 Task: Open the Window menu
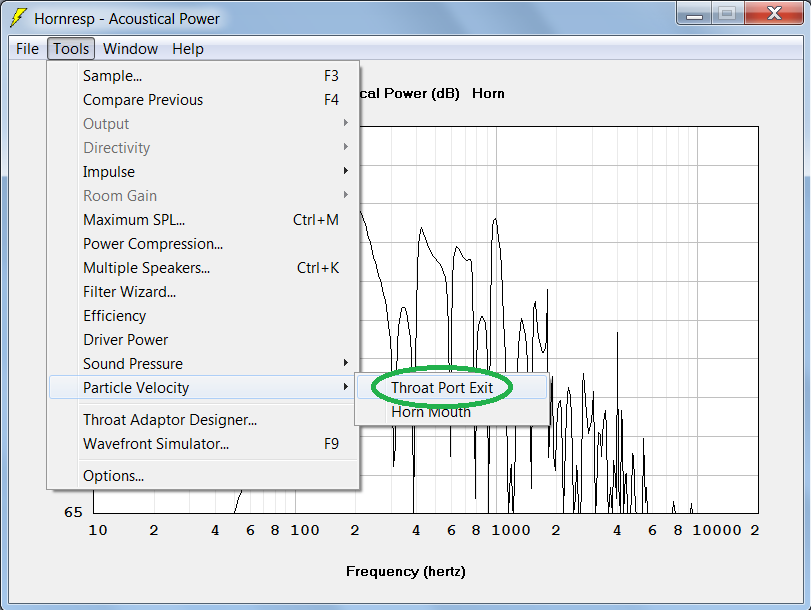tap(130, 49)
